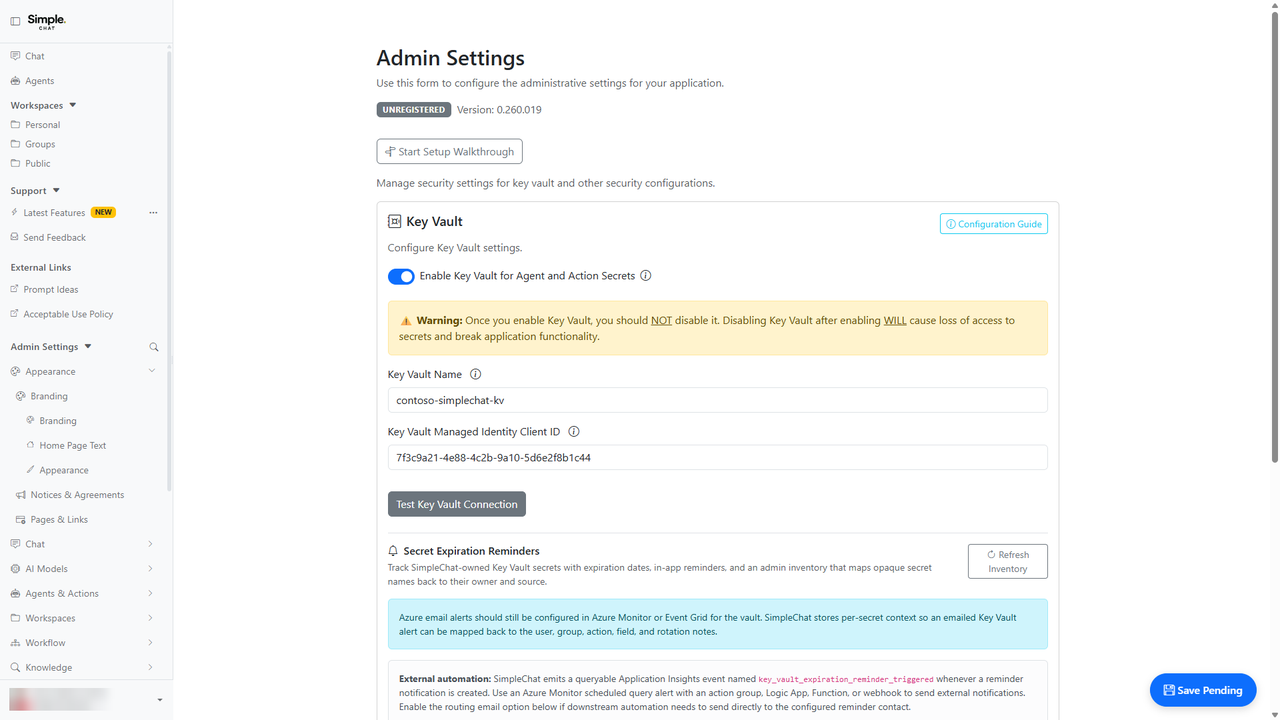This screenshot has width=1280, height=720.
Task: Collapse the Support section in sidebar
Action: [x=56, y=190]
